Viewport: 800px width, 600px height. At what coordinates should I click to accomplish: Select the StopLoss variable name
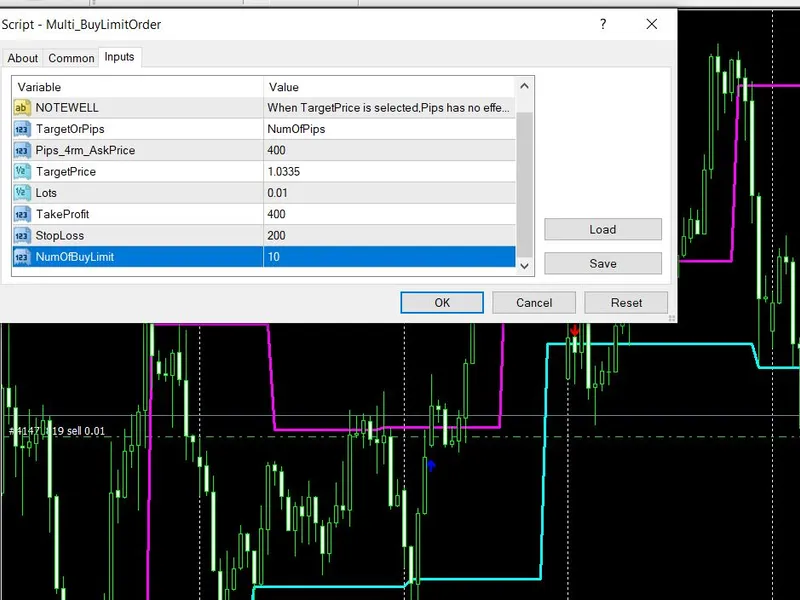pos(60,236)
